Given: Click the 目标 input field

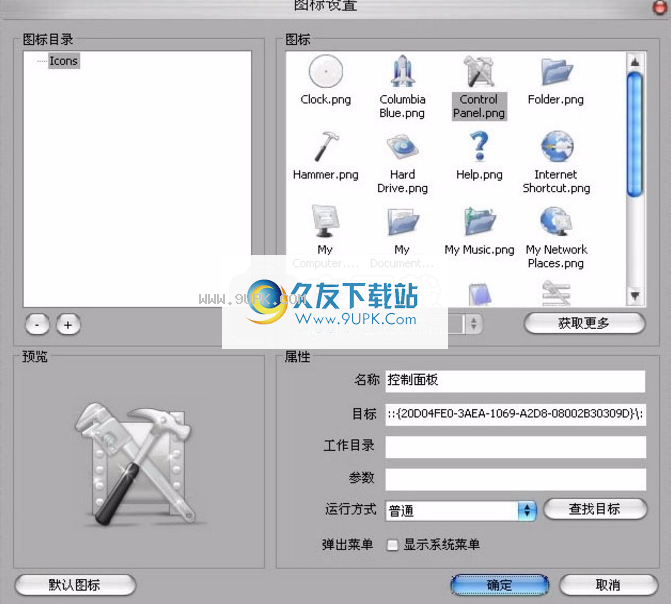Looking at the screenshot, I should 515,414.
